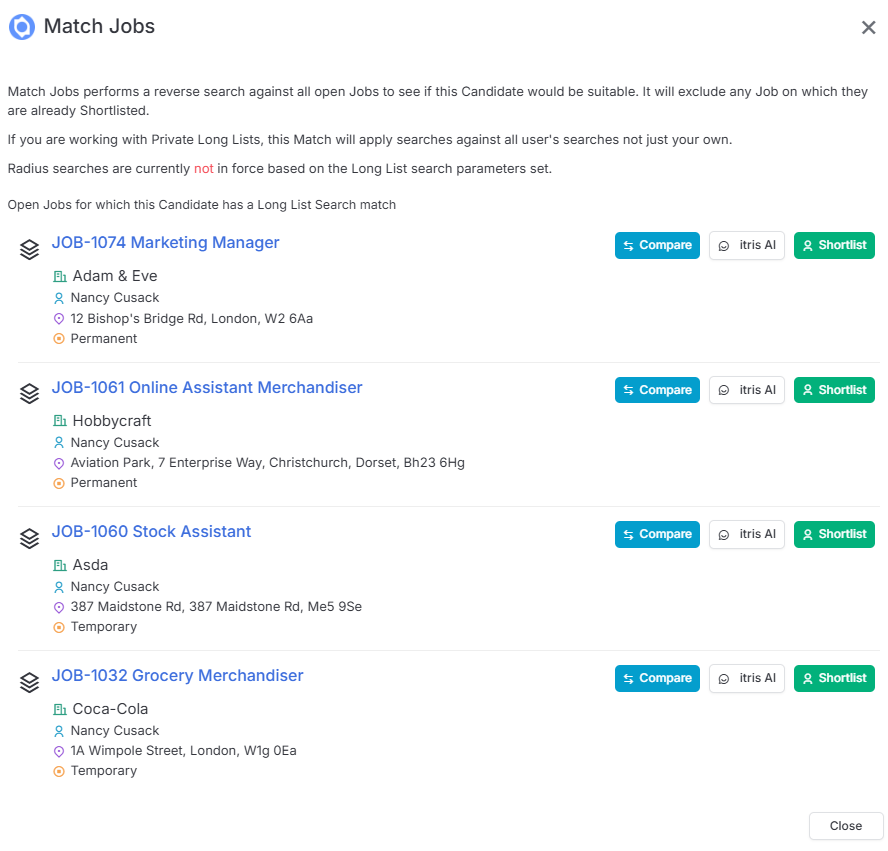Click the layers icon beside JOB-1074 Marketing Manager

pyautogui.click(x=29, y=249)
